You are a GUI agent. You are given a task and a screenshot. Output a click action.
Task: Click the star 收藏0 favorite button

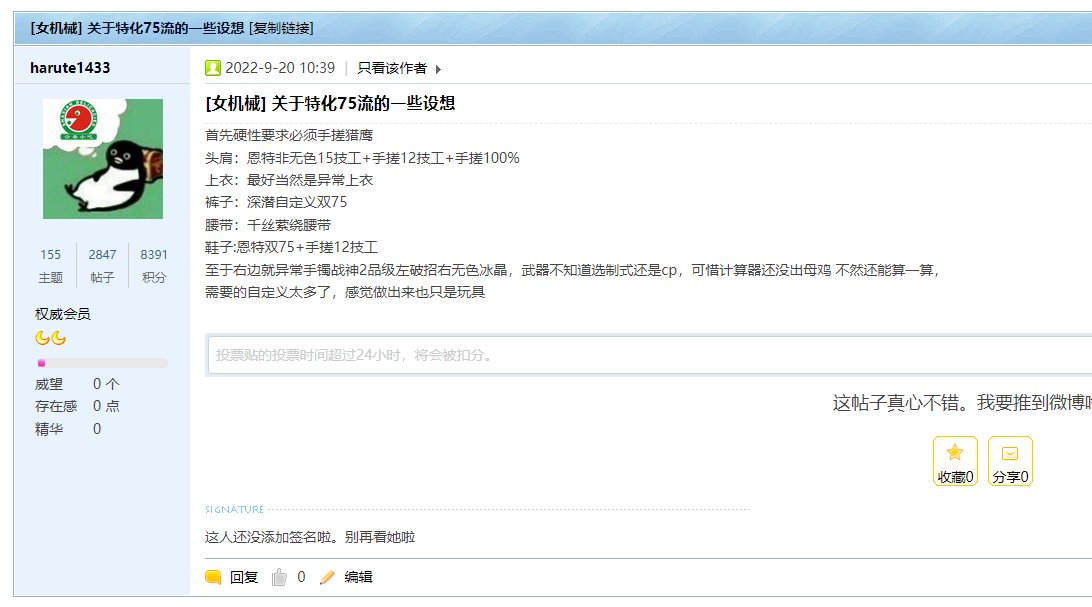[955, 461]
